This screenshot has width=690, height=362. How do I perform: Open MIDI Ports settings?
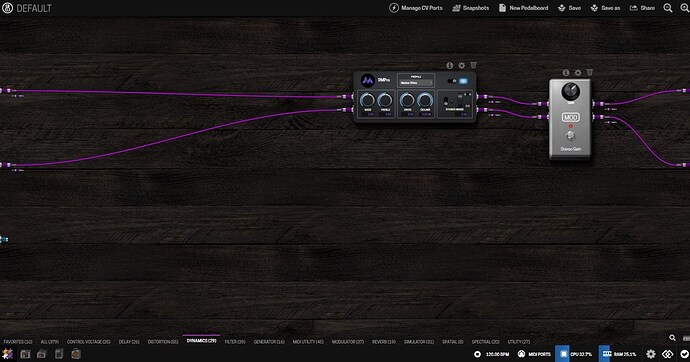(534, 354)
